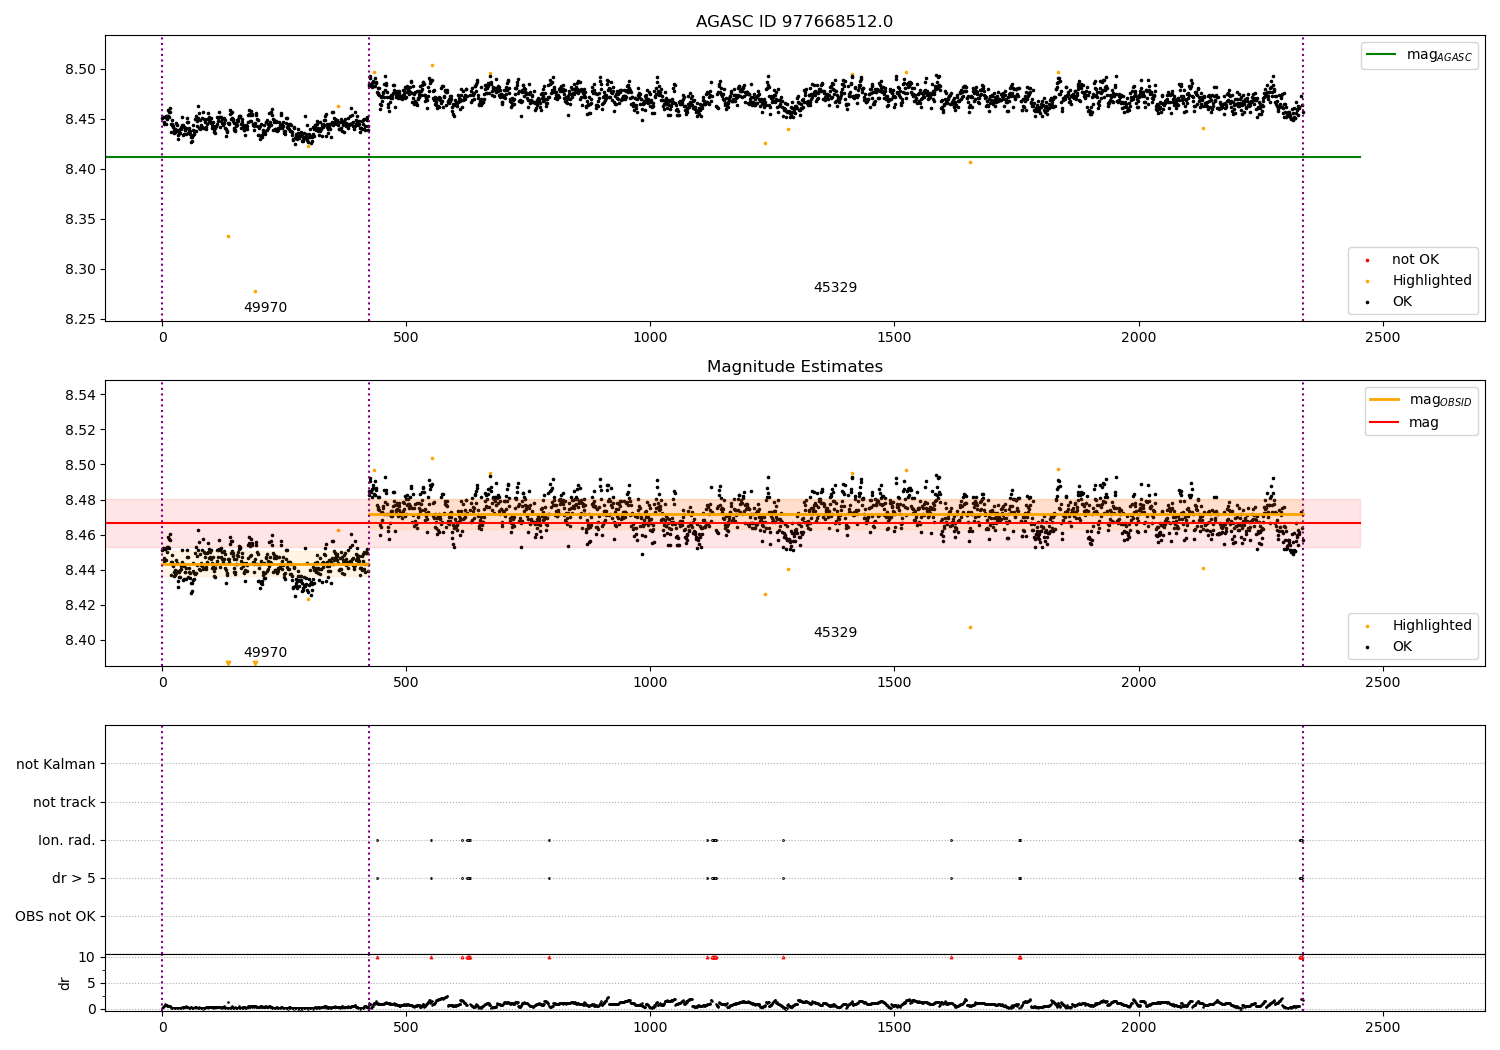Select the "not OK" legend entry in top panel
1500x1050 pixels.
1415,260
